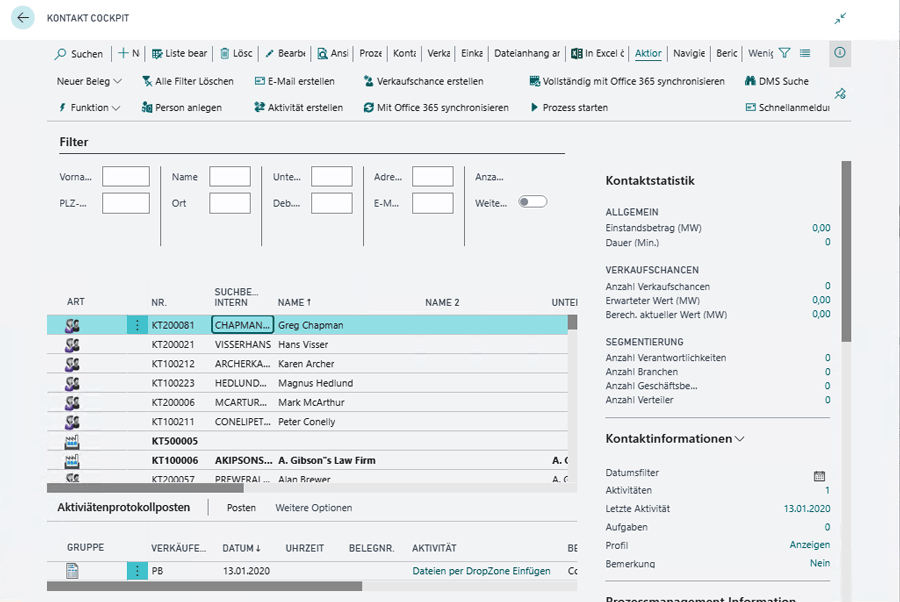This screenshot has height=602, width=900.
Task: Focus the PLZ filter field
Action: (126, 203)
